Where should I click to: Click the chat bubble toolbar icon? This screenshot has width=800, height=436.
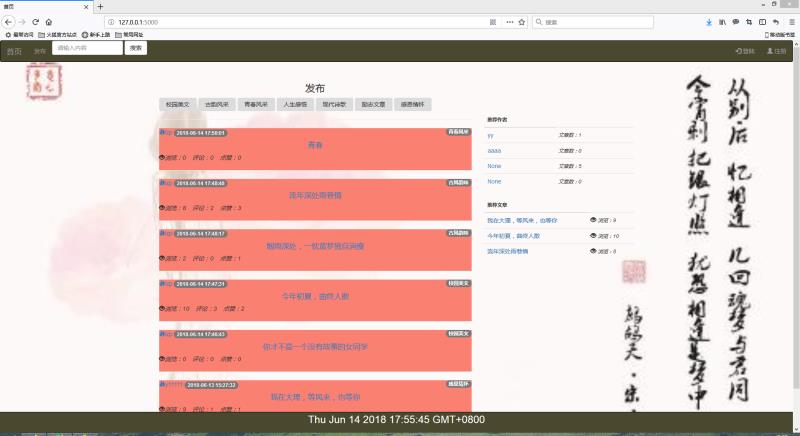pos(735,22)
